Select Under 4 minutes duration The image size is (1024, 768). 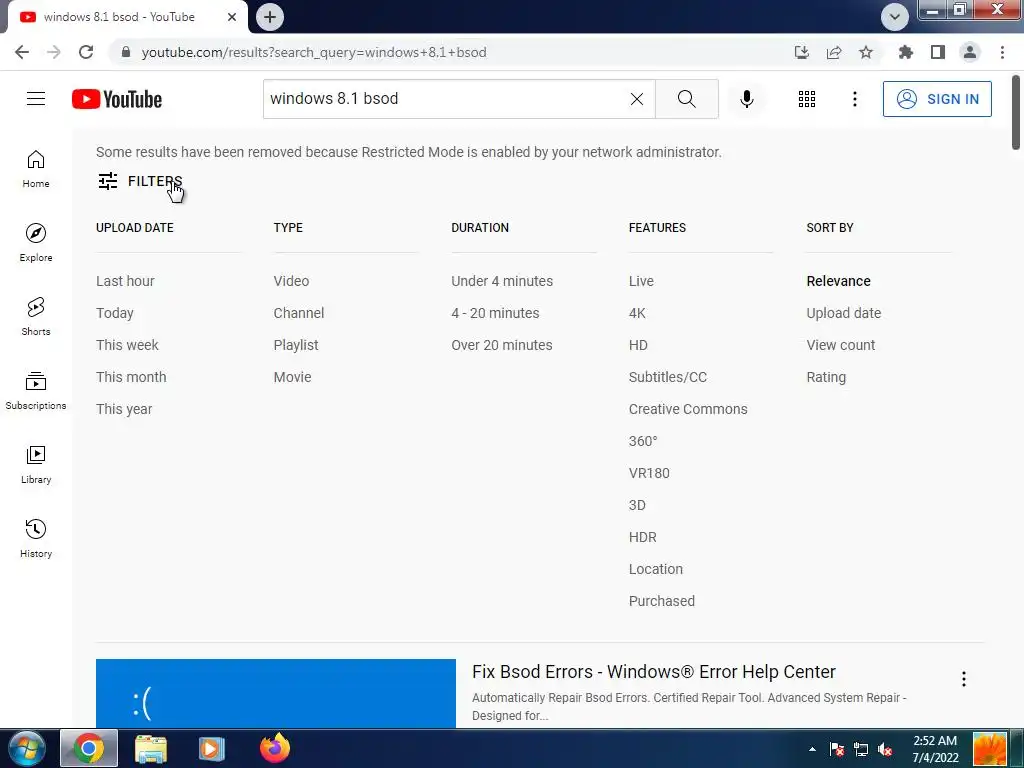click(x=502, y=281)
